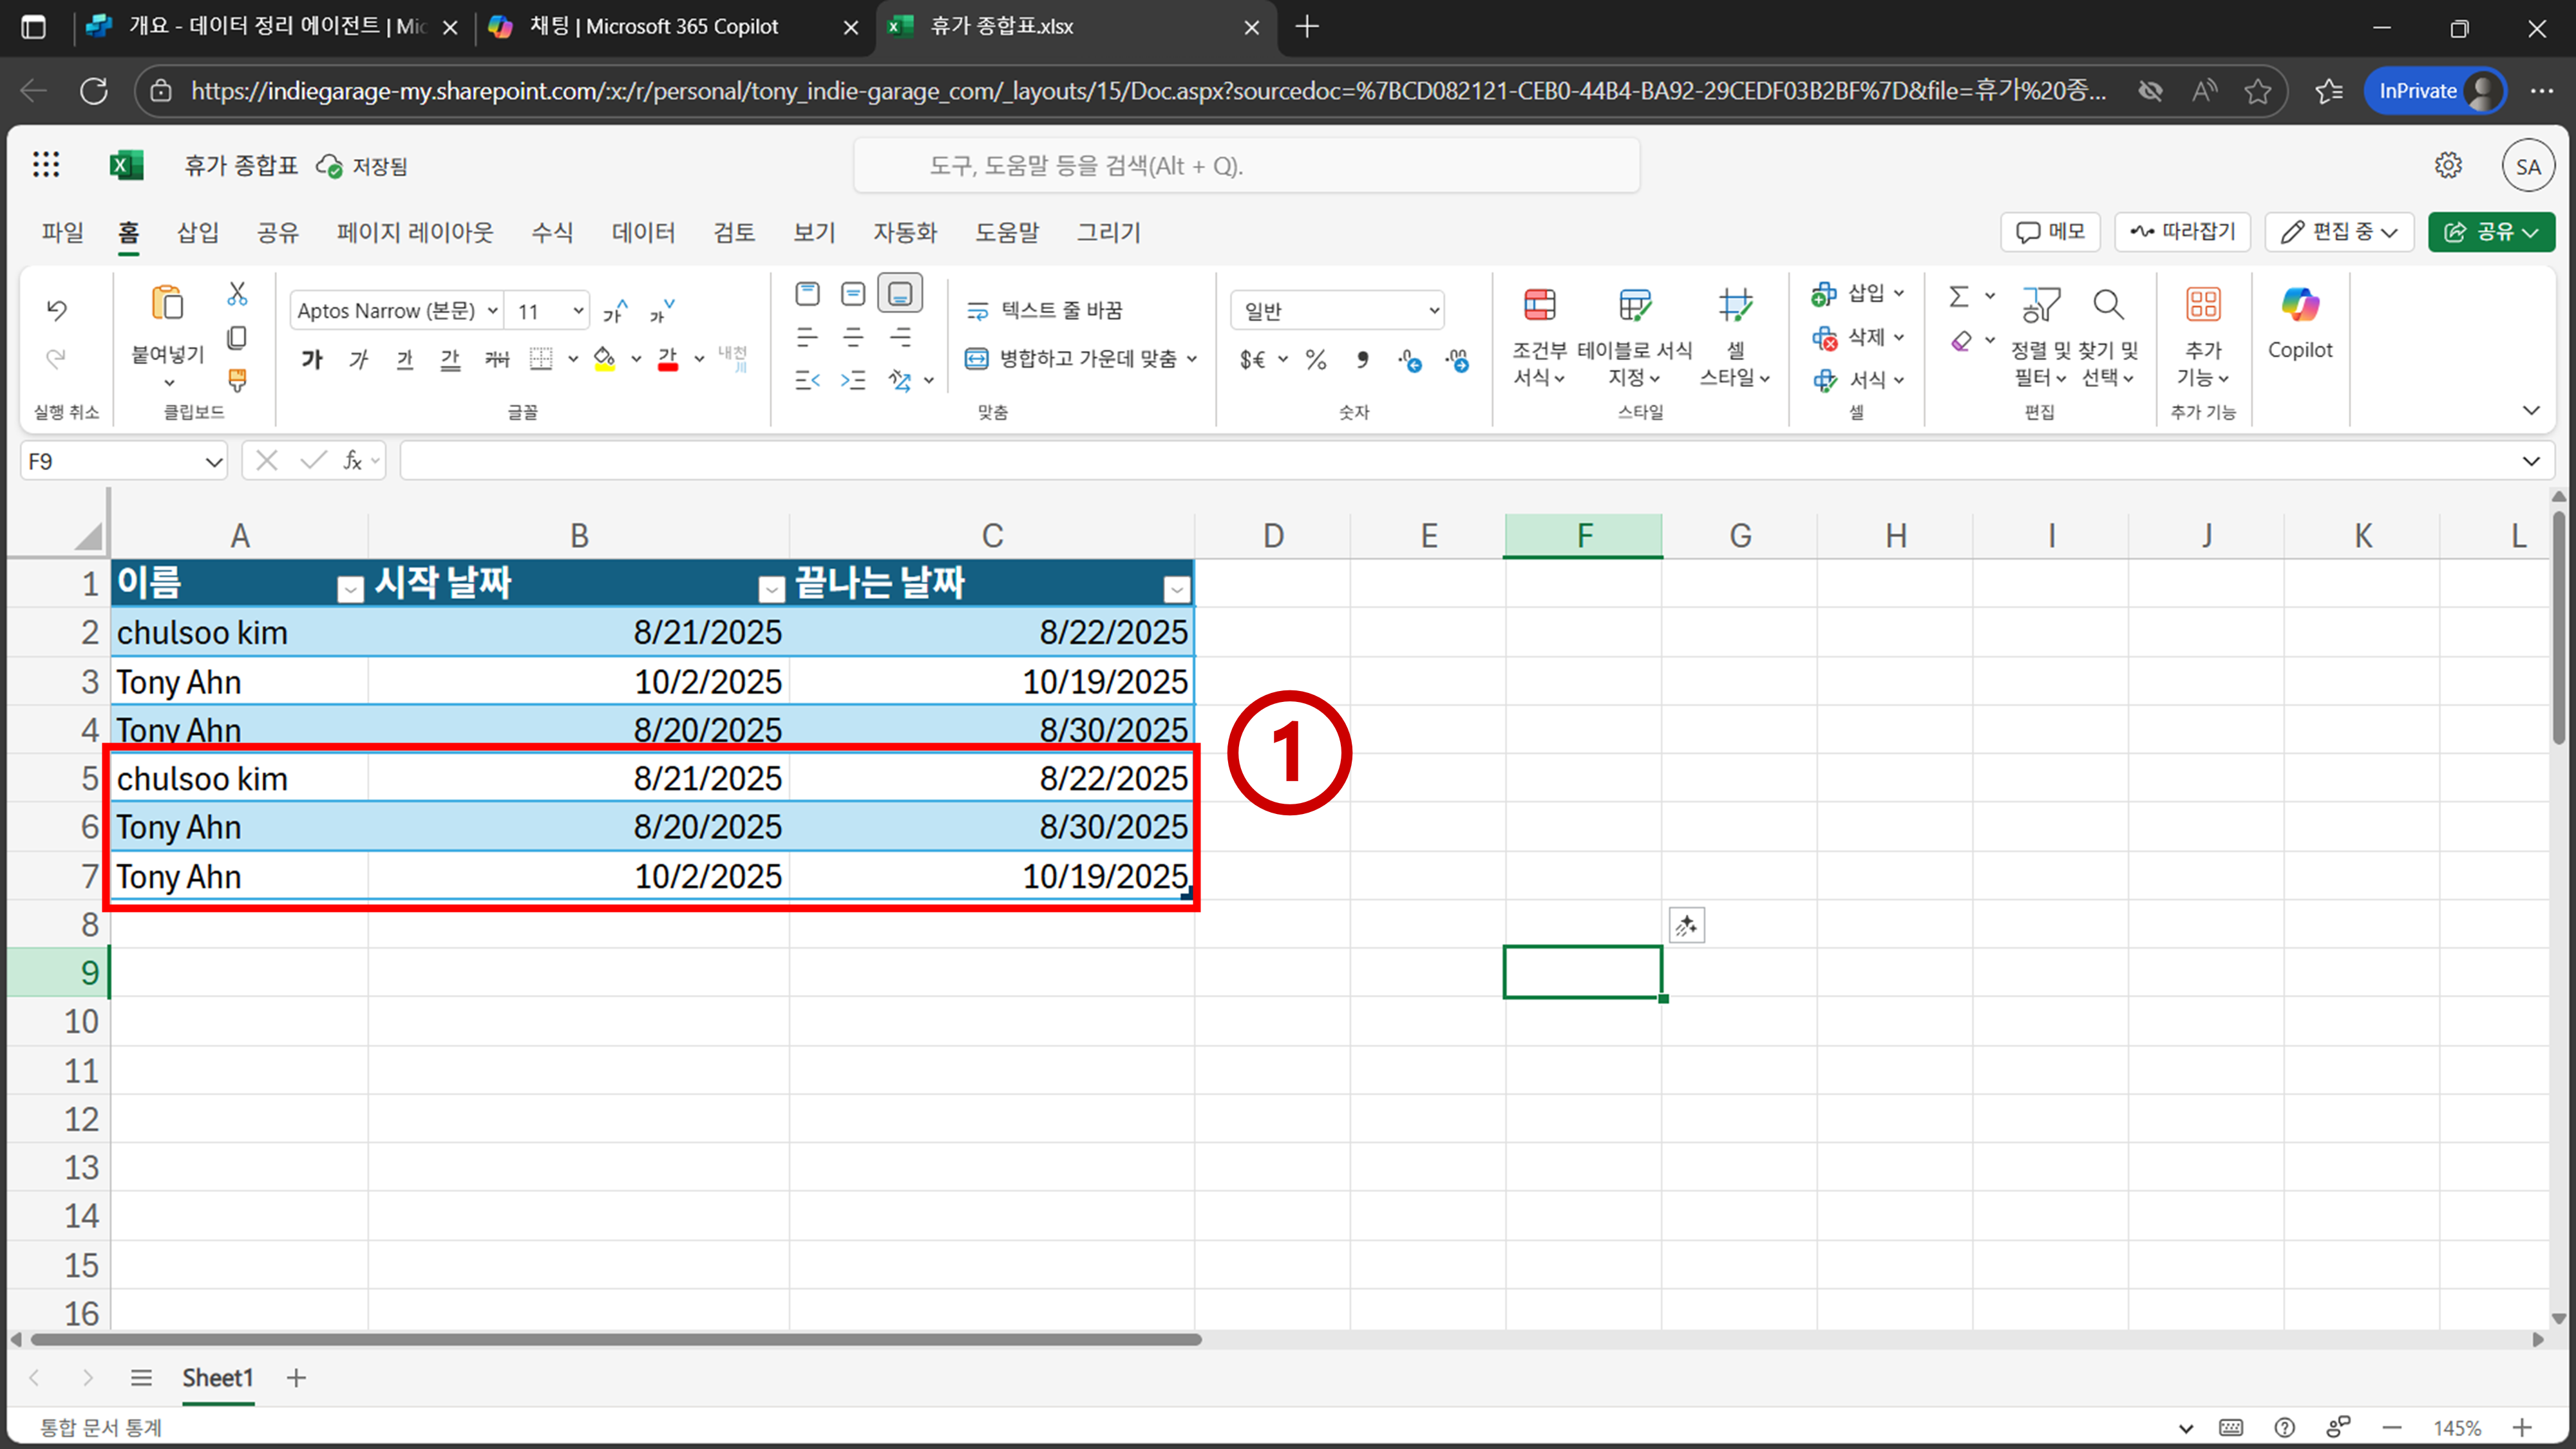Switch to the 삽입 ribbon tab

pyautogui.click(x=197, y=232)
